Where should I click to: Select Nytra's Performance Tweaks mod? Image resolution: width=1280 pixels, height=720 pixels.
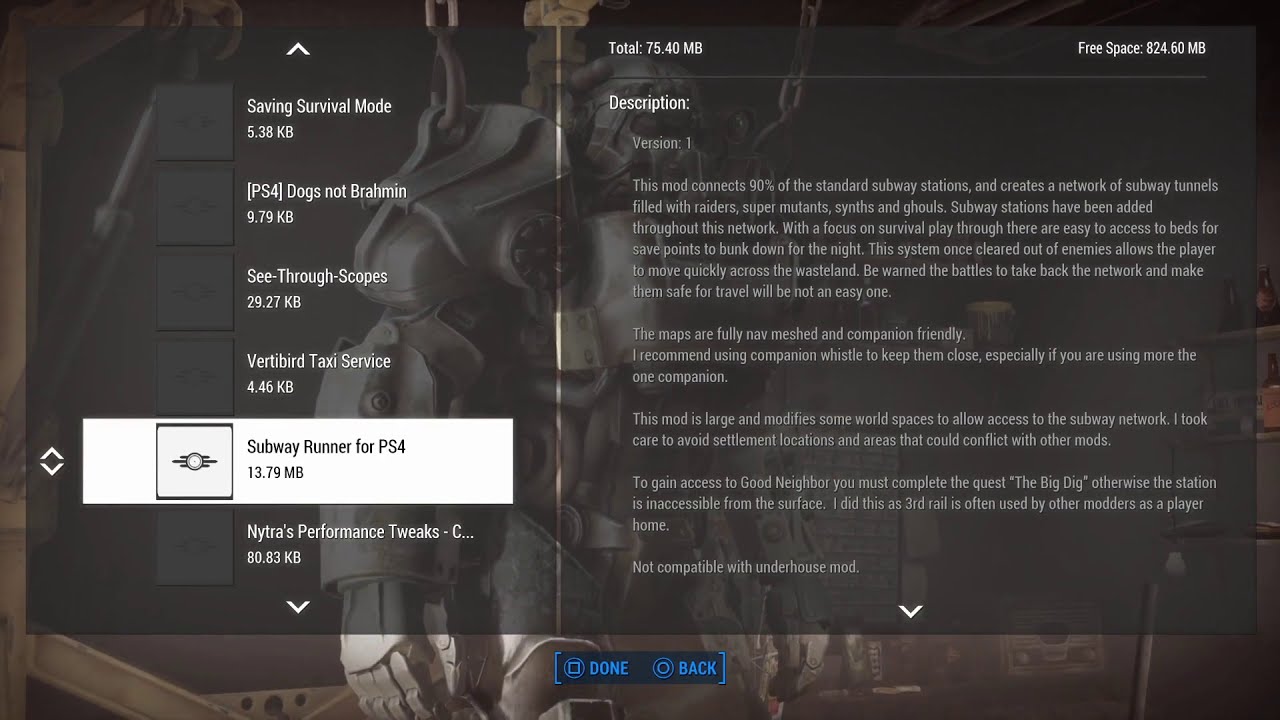pyautogui.click(x=298, y=545)
